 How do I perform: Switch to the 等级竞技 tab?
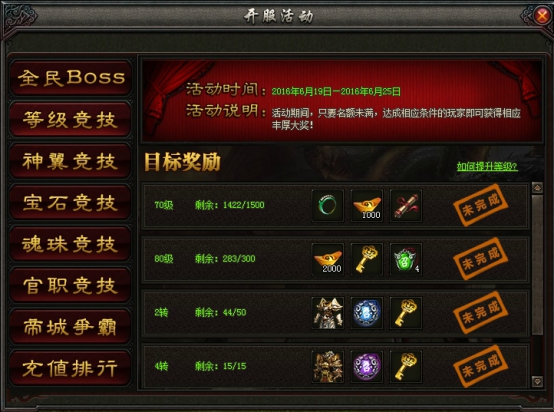pyautogui.click(x=71, y=119)
